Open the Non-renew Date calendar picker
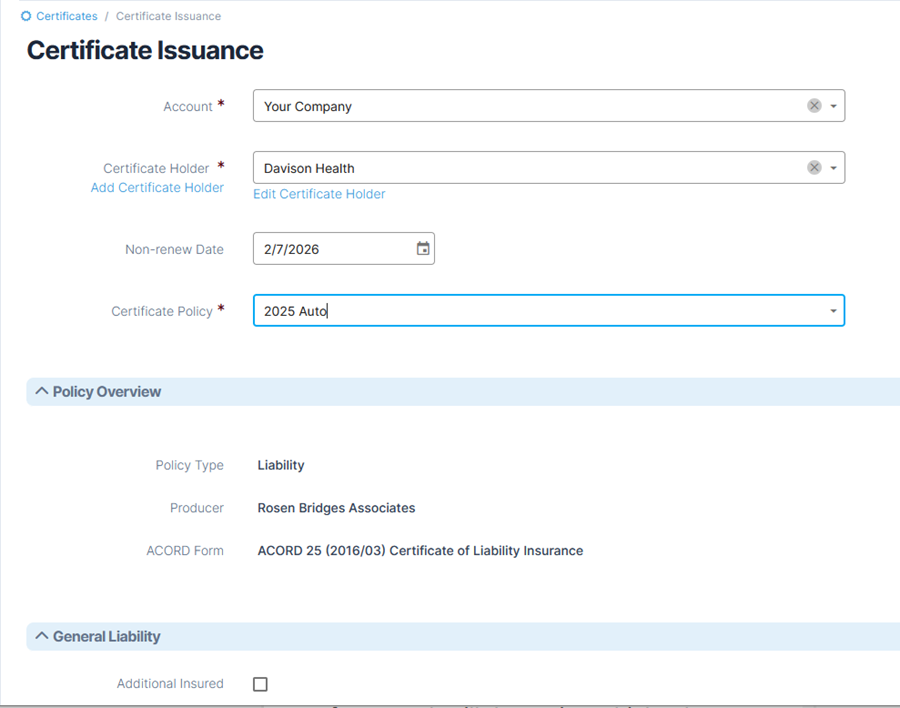This screenshot has height=708, width=900. 423,249
